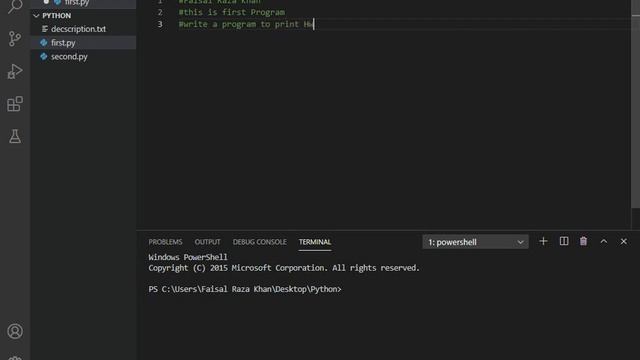The image size is (640, 360).
Task: Close the terminal panel
Action: (x=624, y=242)
